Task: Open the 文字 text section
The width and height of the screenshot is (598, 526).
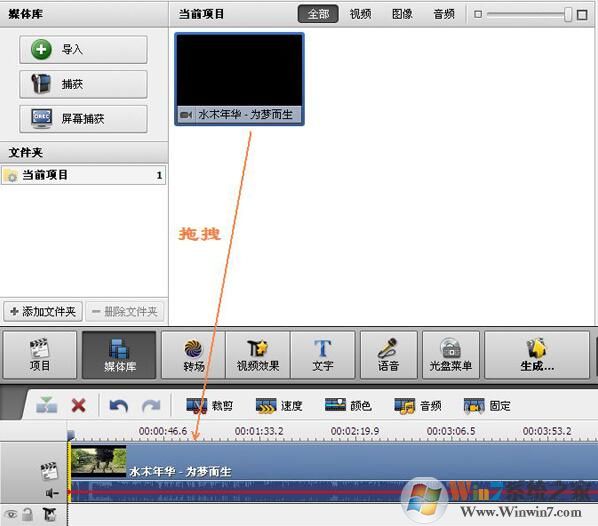Action: [x=323, y=355]
